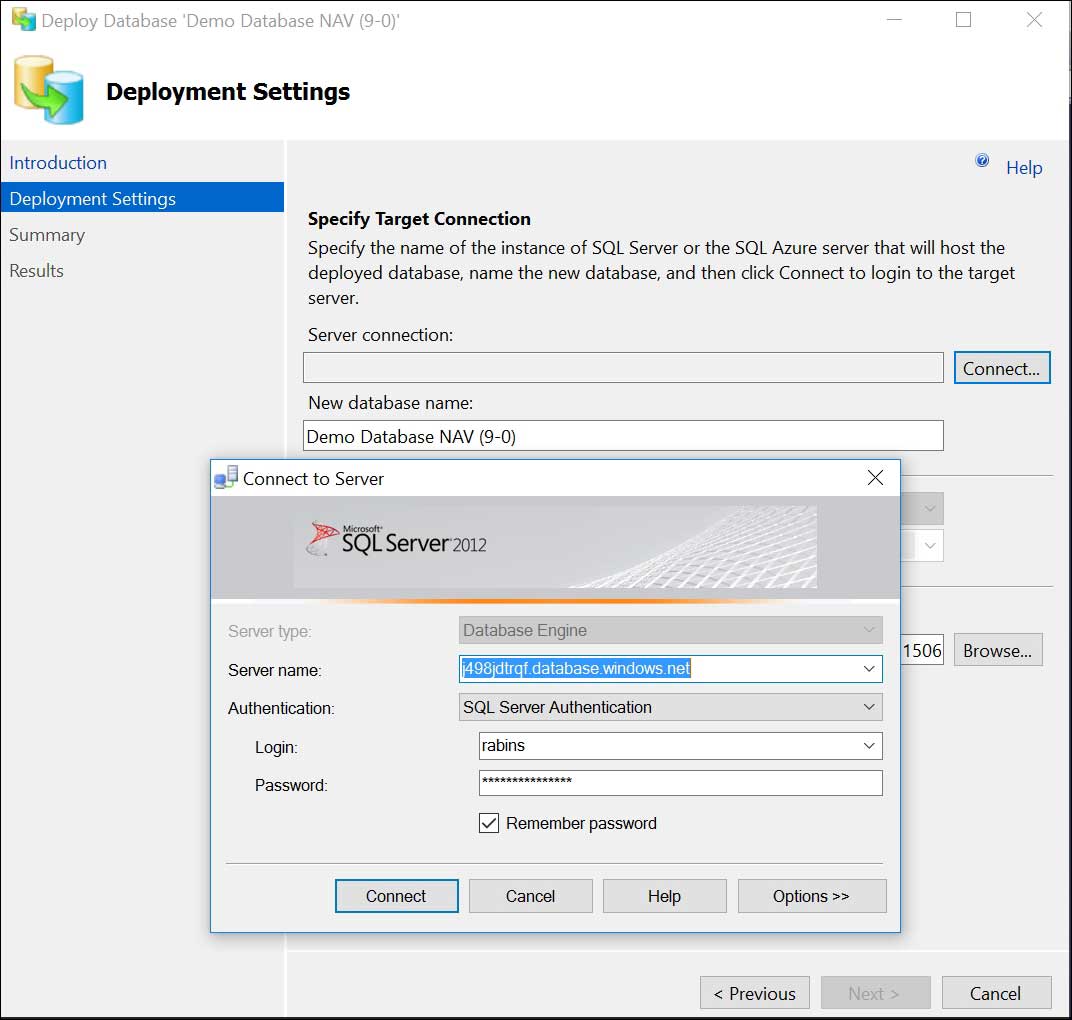Click the Connect to Server dialog icon
The height and width of the screenshot is (1020, 1072).
click(x=227, y=477)
